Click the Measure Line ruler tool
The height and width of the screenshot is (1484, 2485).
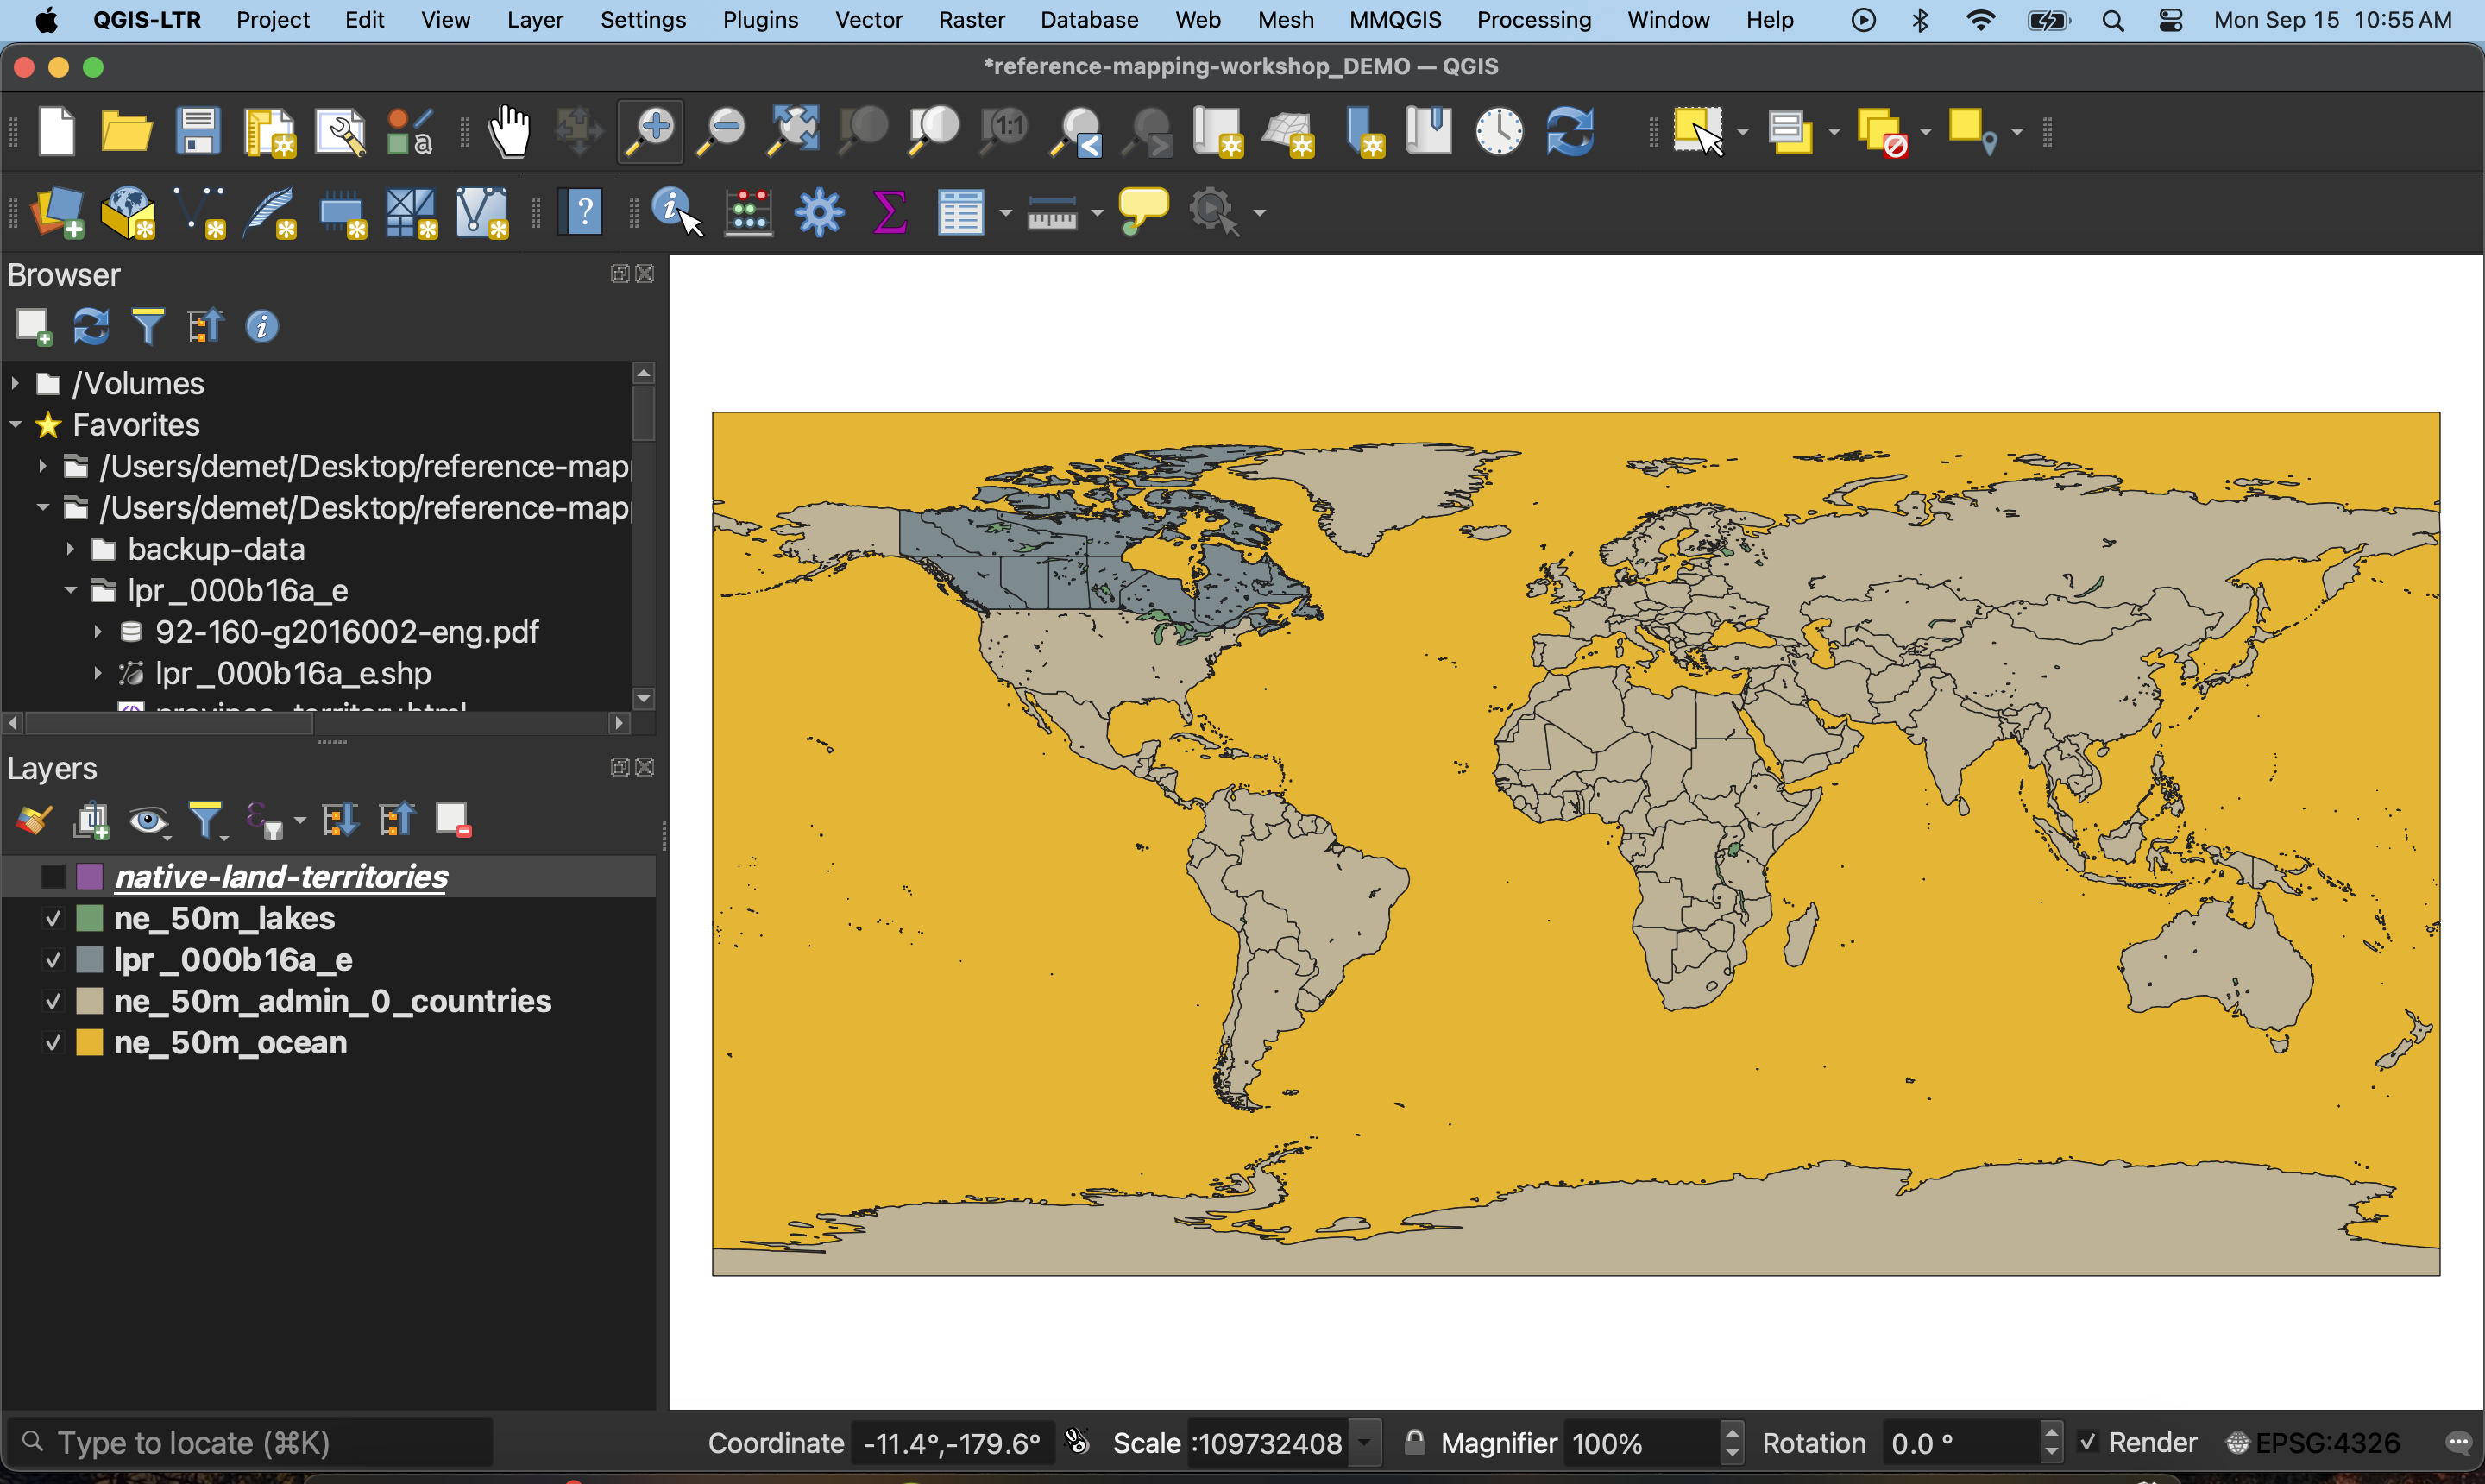pyautogui.click(x=1051, y=212)
